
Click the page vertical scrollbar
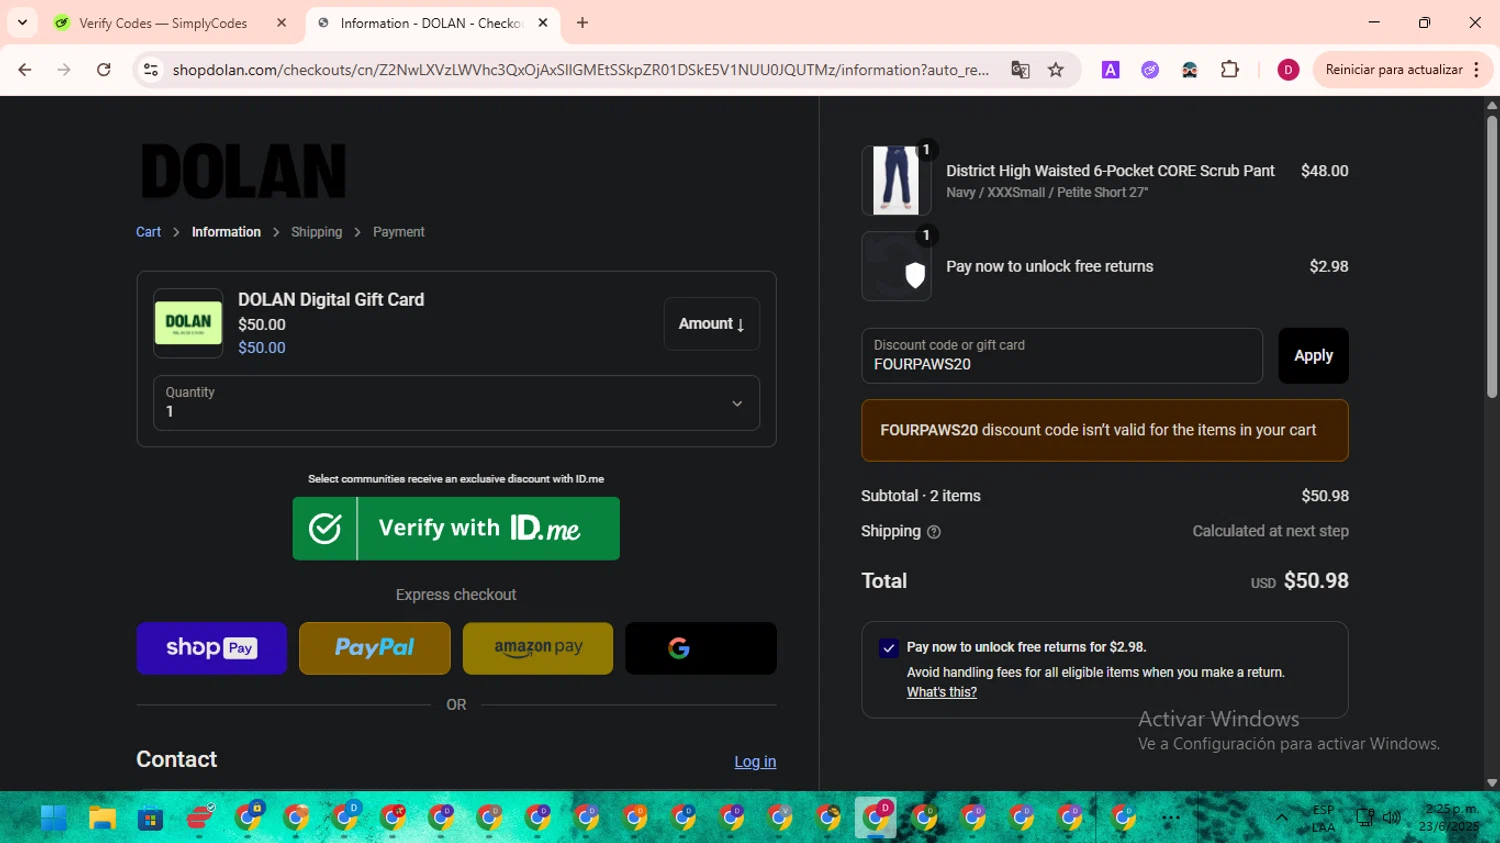point(1492,258)
